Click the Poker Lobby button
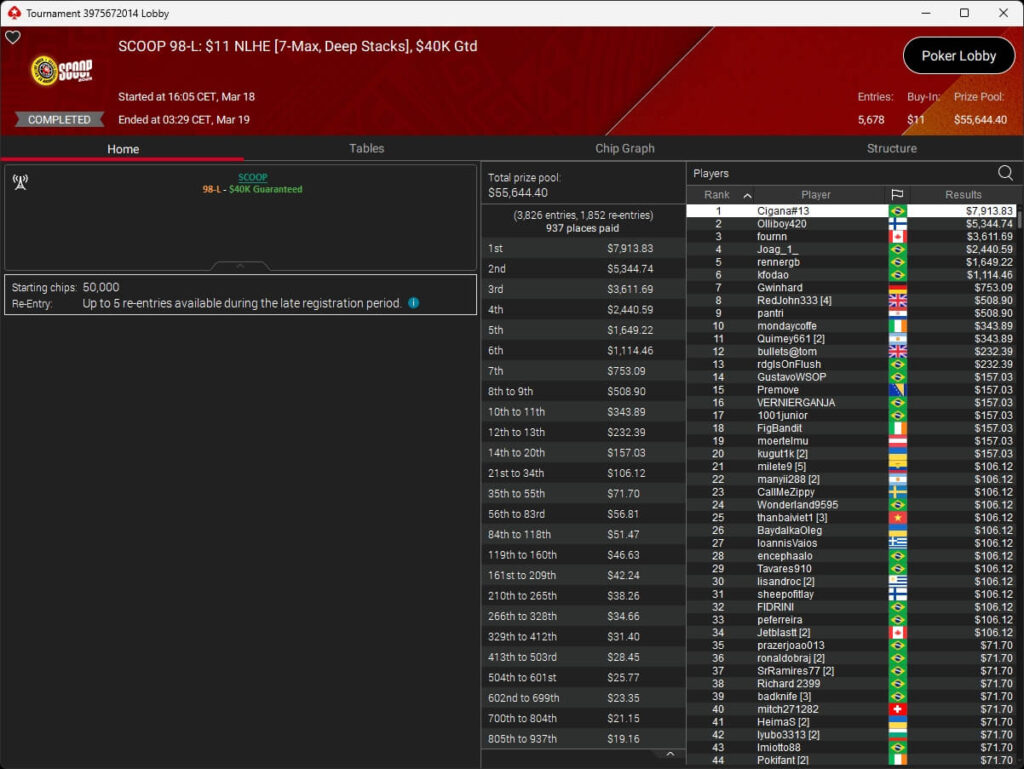Viewport: 1024px width, 769px height. click(958, 56)
